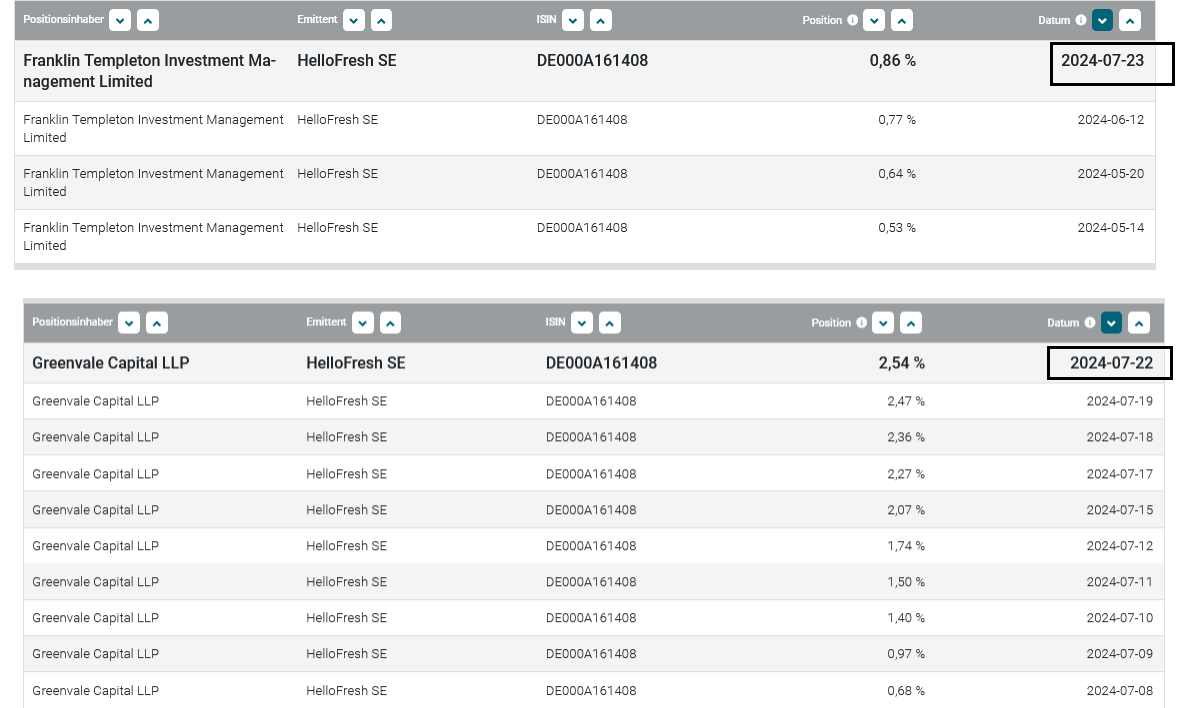Select the bold HelloFresh SE in Greenvale table

coord(356,363)
